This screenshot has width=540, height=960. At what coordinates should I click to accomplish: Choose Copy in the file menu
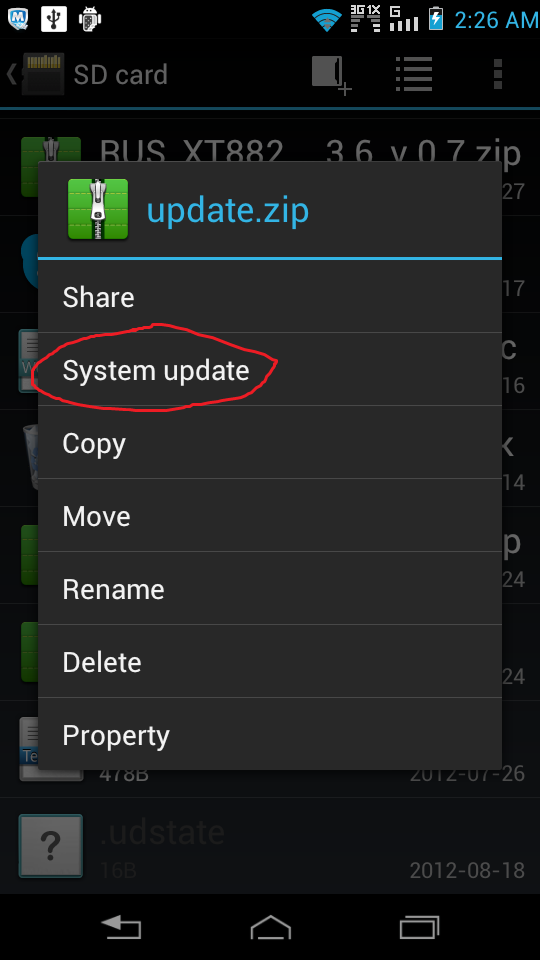[x=270, y=443]
